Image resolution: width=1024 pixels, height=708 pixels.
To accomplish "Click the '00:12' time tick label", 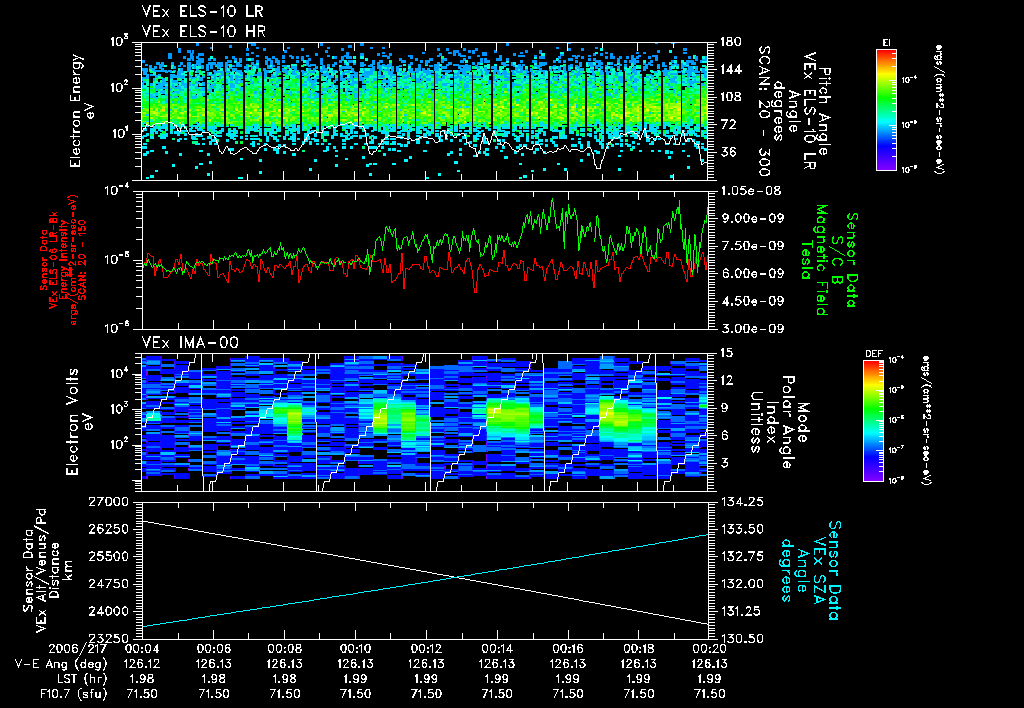I will [426, 650].
